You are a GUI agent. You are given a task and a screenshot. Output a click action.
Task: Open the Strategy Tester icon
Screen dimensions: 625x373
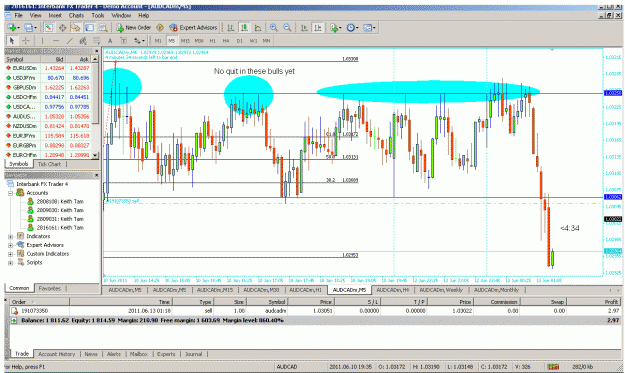[103, 27]
